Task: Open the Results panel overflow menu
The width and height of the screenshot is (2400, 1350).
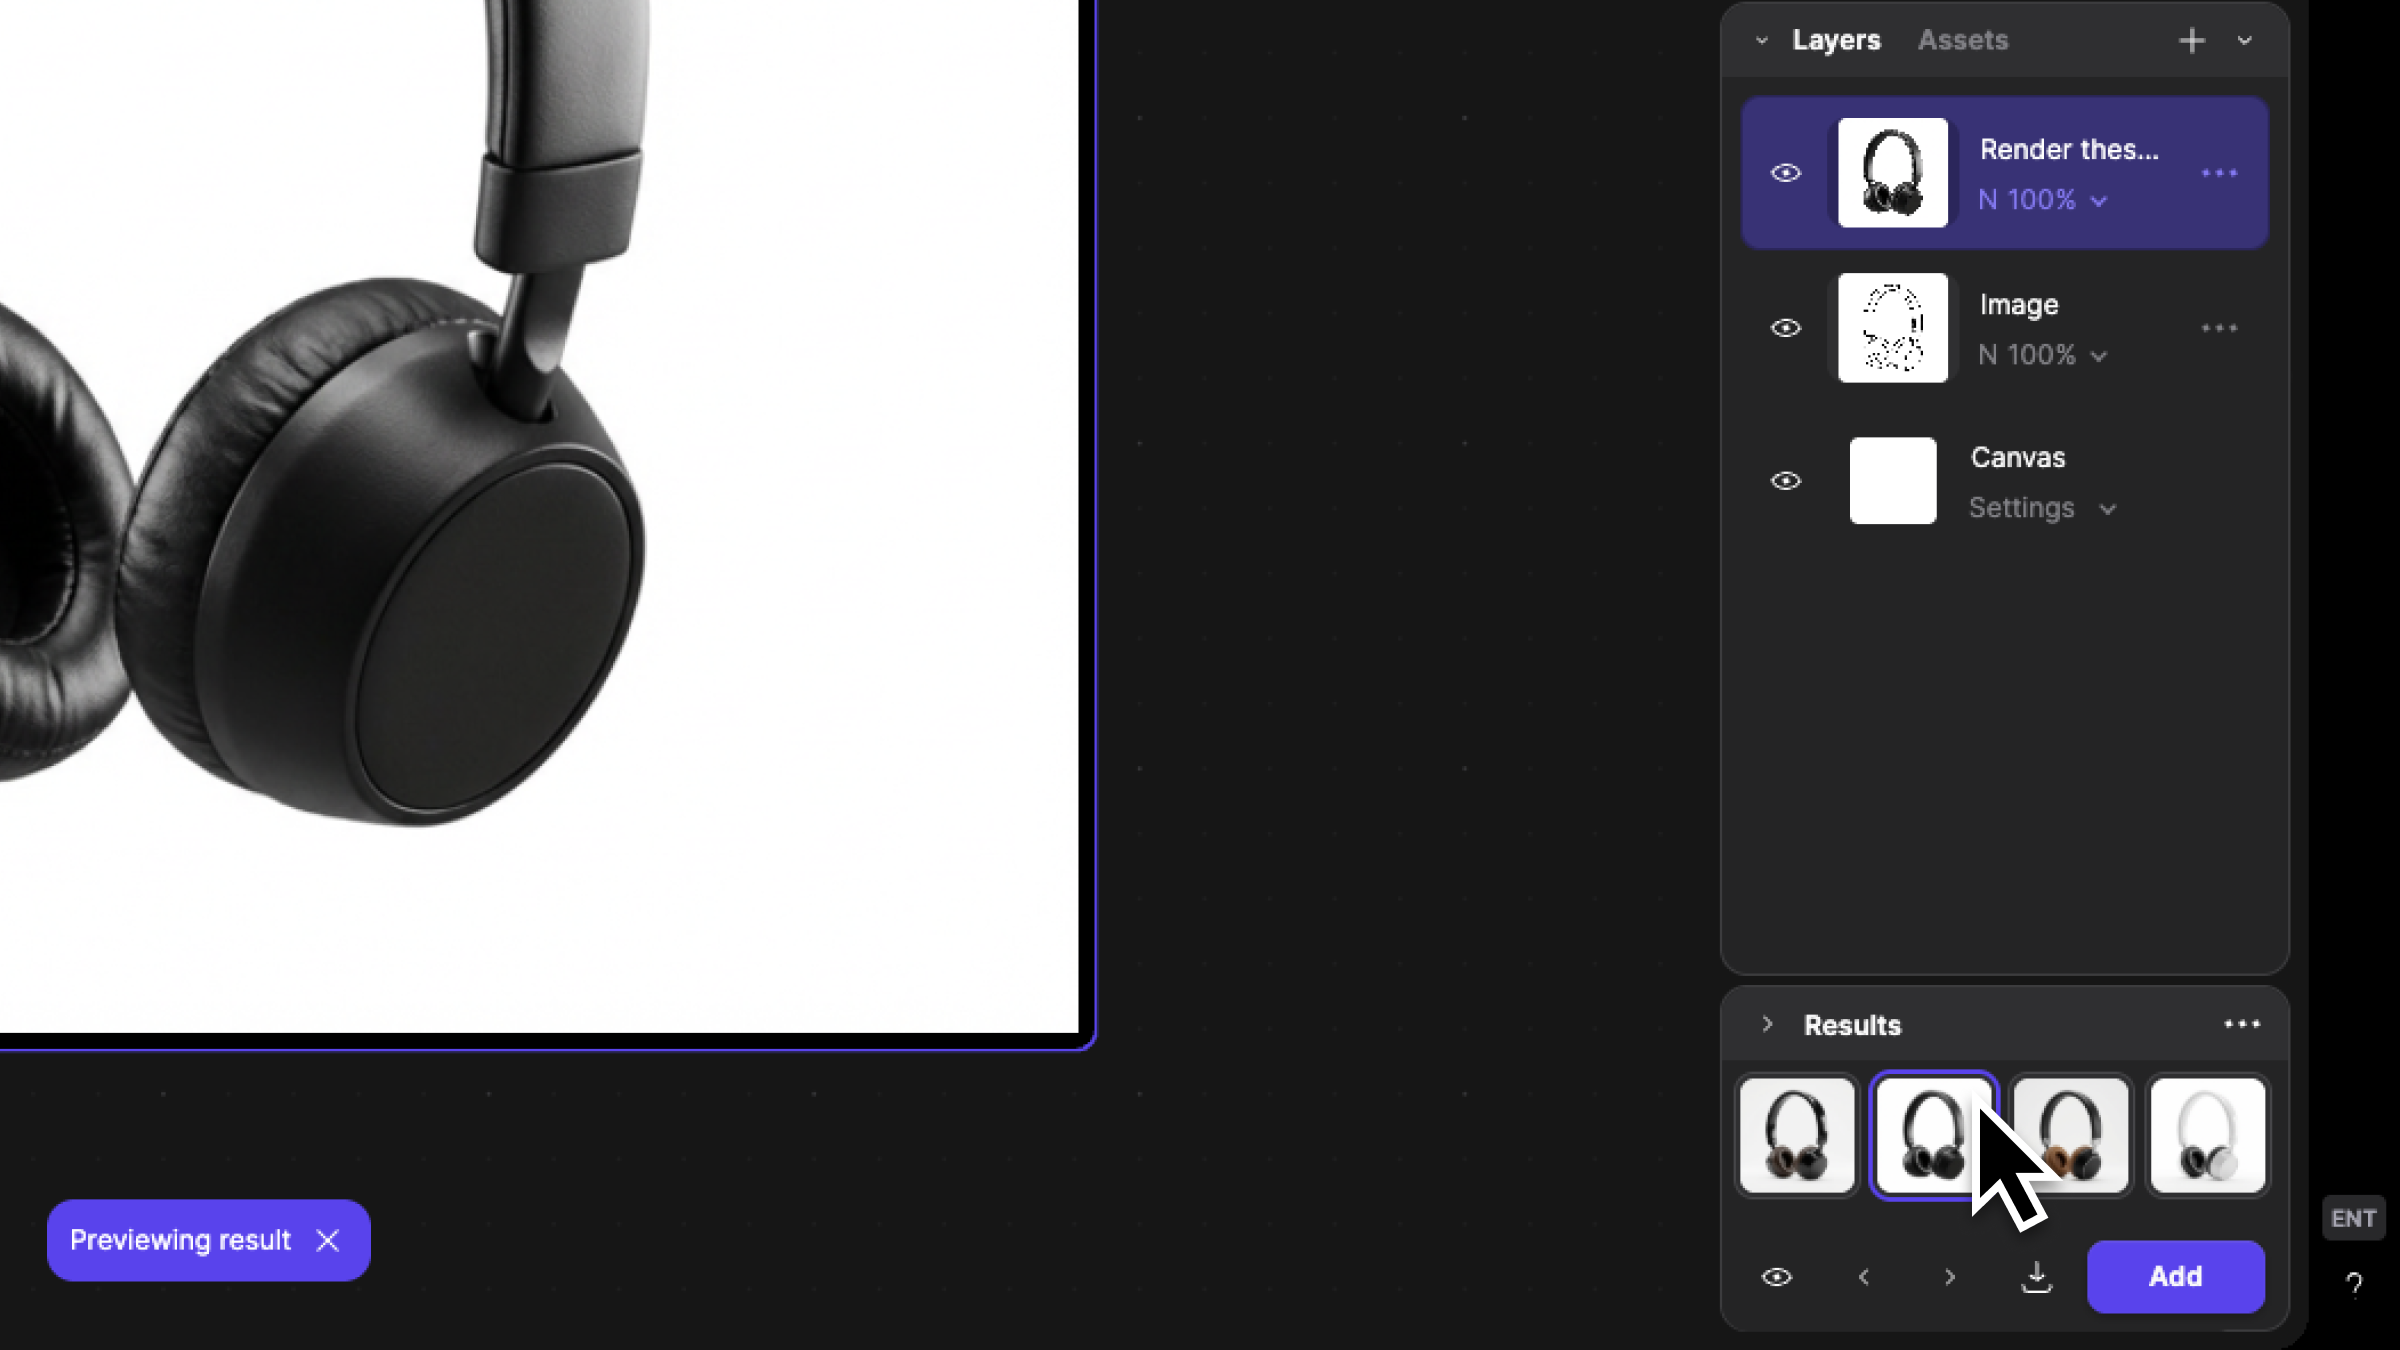Action: [x=2242, y=1023]
